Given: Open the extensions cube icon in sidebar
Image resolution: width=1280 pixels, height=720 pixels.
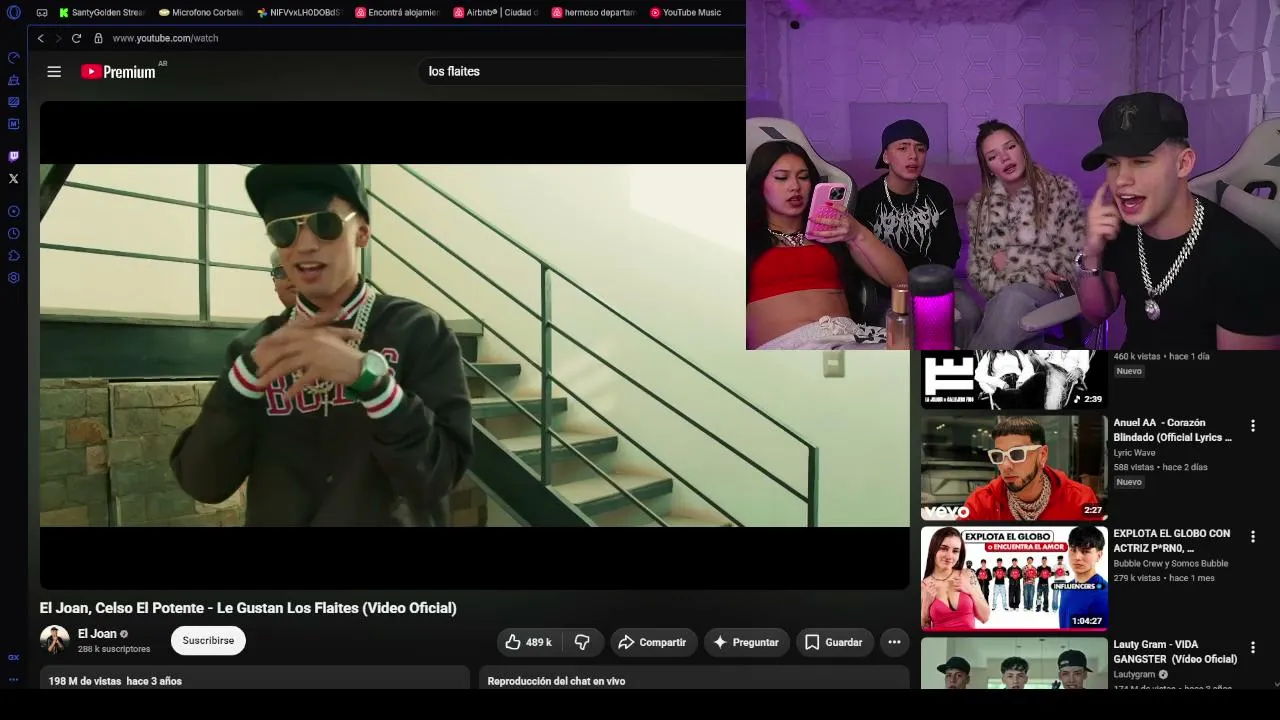Looking at the screenshot, I should coord(13,255).
